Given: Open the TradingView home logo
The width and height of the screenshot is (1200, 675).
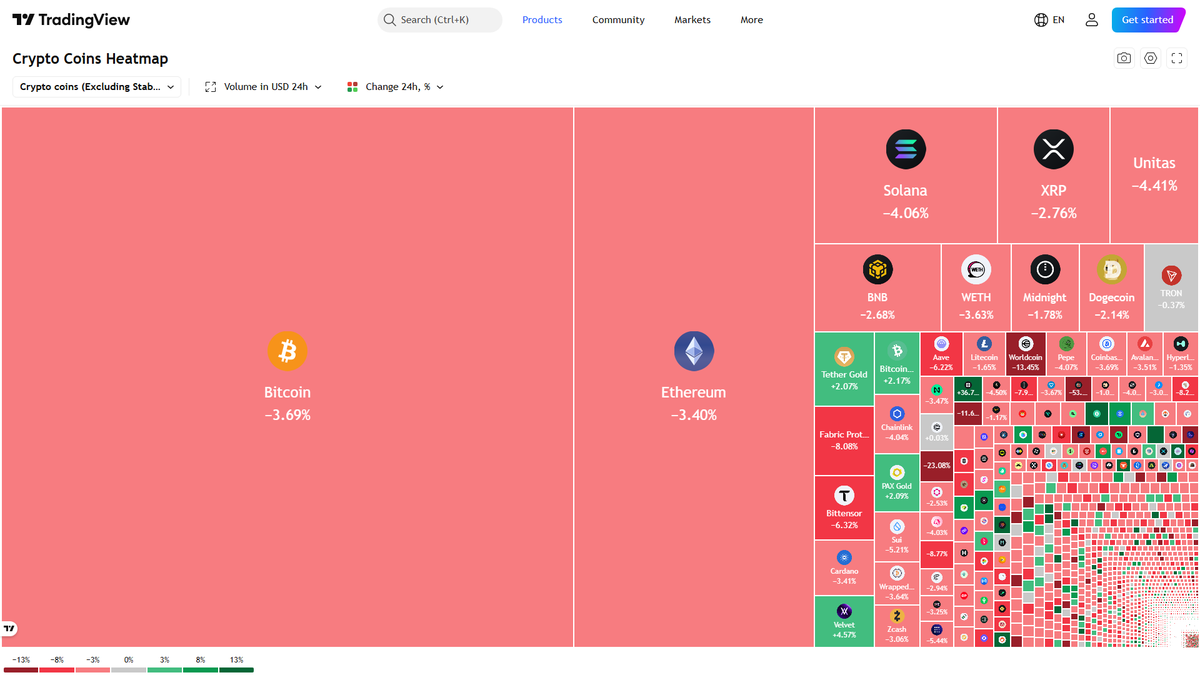Looking at the screenshot, I should [71, 20].
